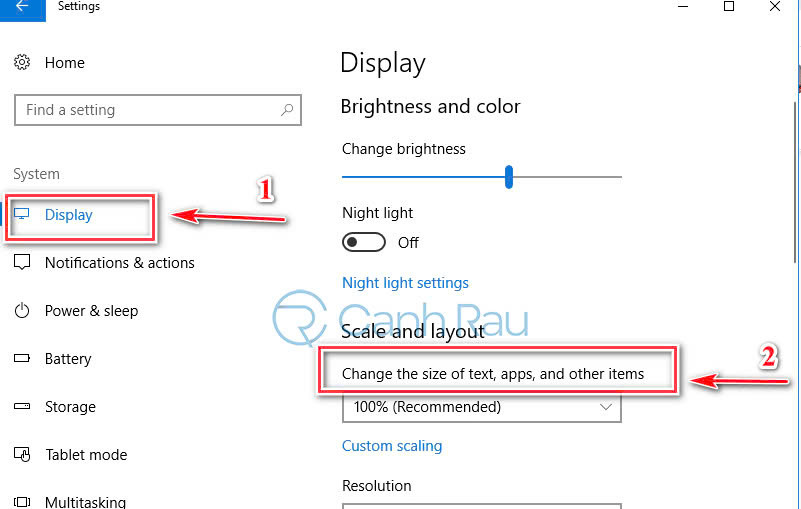Open the Custom scaling link
The width and height of the screenshot is (801, 509).
tap(392, 446)
